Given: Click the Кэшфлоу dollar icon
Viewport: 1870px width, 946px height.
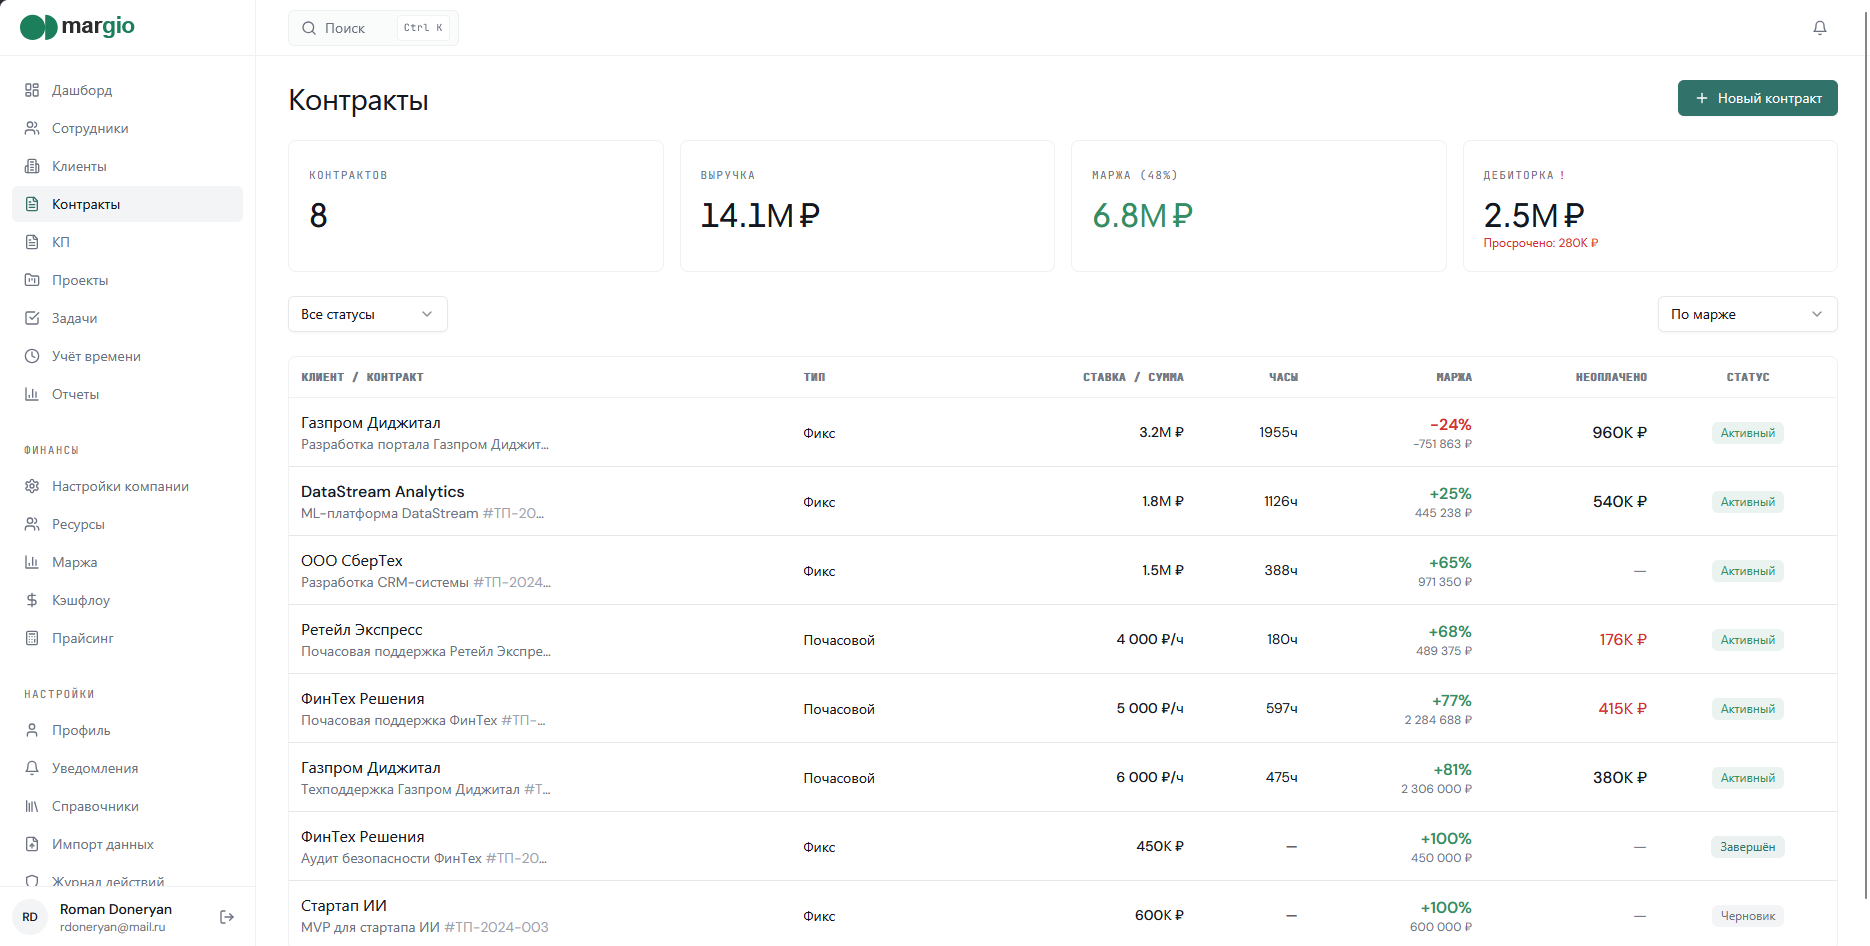Looking at the screenshot, I should [32, 600].
